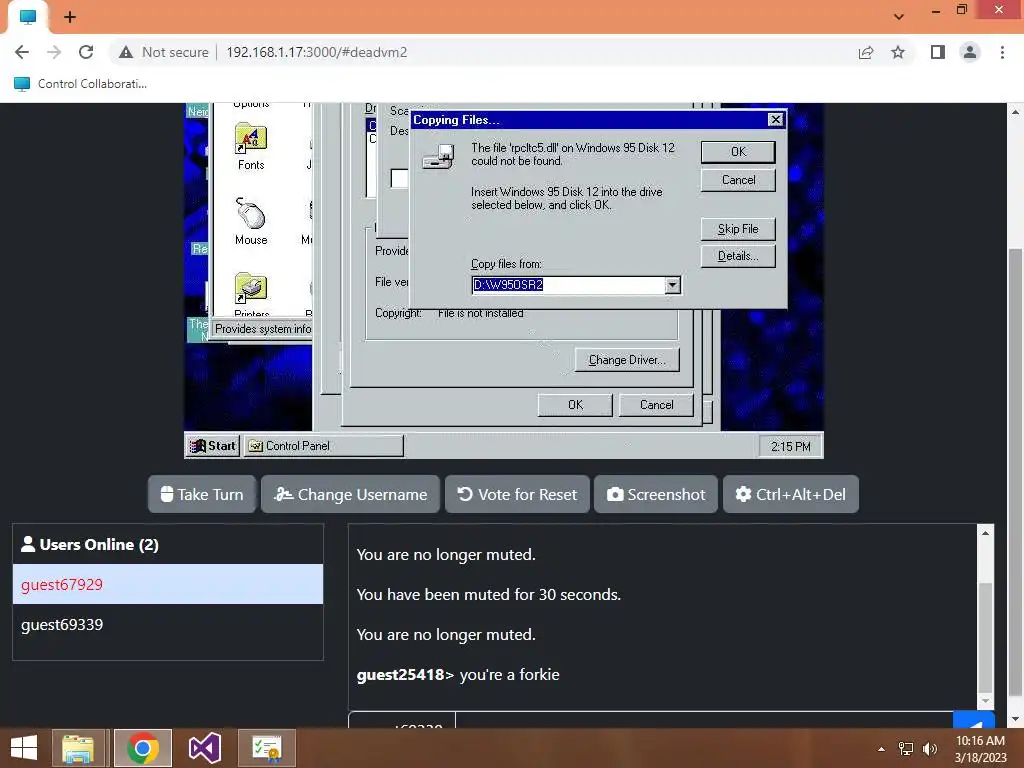Image resolution: width=1024 pixels, height=768 pixels.
Task: Open the Fonts icon in Control Panel
Action: click(251, 146)
